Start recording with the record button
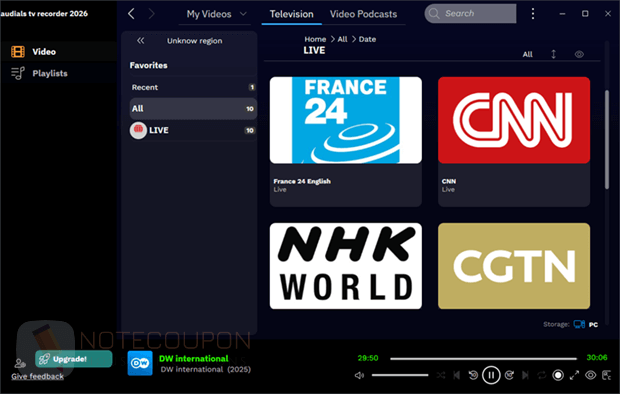The height and width of the screenshot is (394, 620). click(x=558, y=375)
